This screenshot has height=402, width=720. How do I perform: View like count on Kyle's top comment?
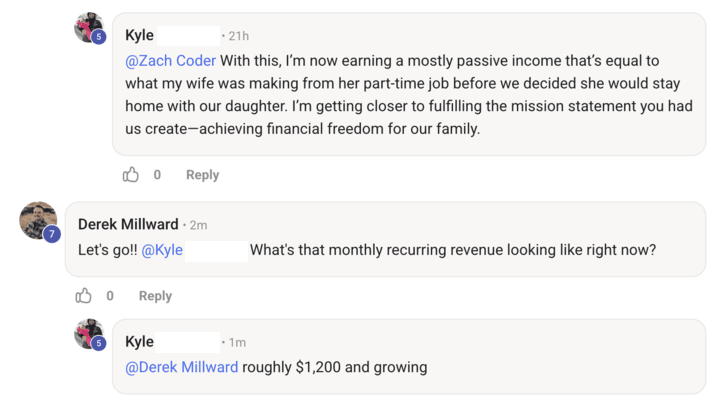pos(157,175)
